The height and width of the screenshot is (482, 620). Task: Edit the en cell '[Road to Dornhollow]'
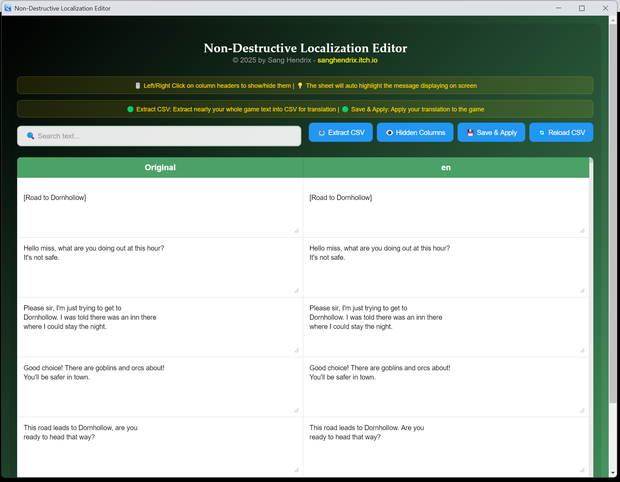coord(446,208)
